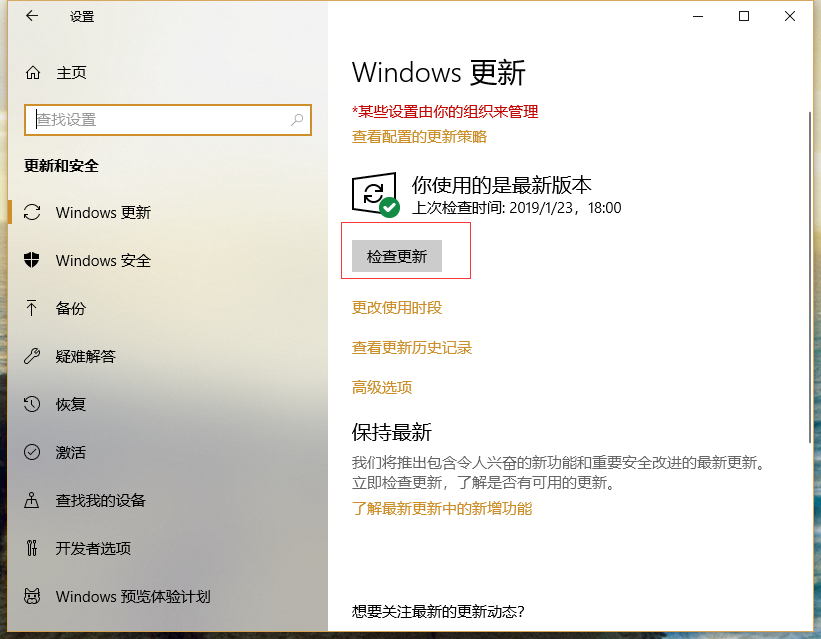Select the Windows 更新 sidebar entry
The height and width of the screenshot is (639, 821).
click(105, 212)
